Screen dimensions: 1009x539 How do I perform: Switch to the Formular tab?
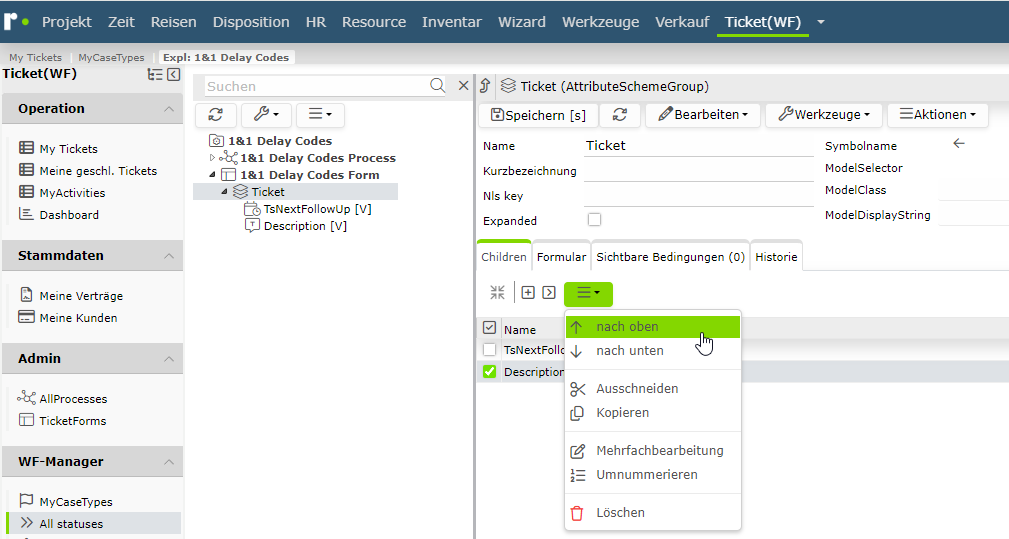561,257
